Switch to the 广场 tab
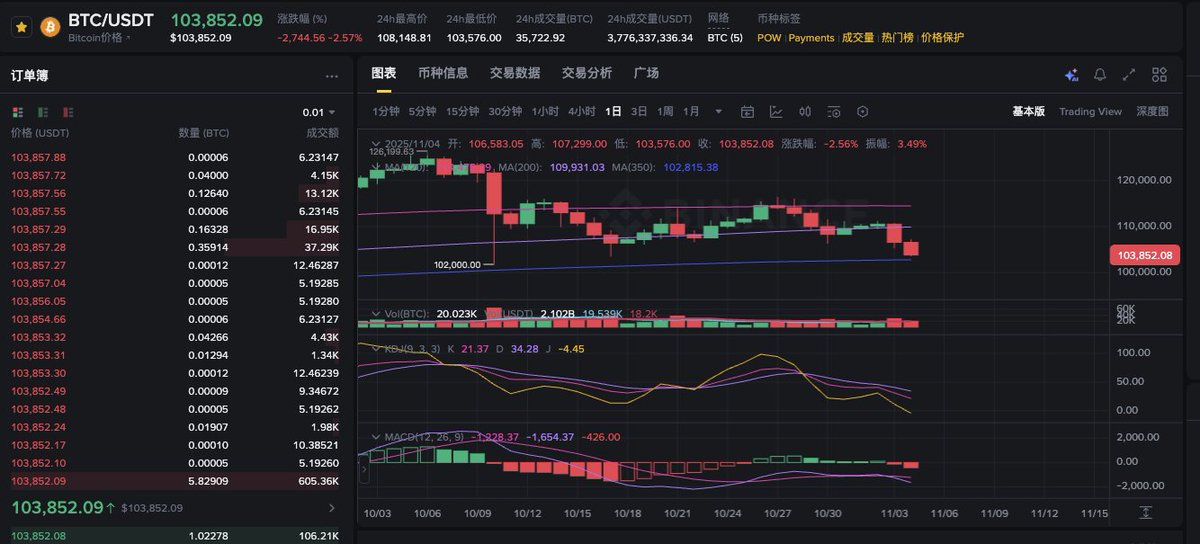This screenshot has width=1200, height=544. coord(646,73)
